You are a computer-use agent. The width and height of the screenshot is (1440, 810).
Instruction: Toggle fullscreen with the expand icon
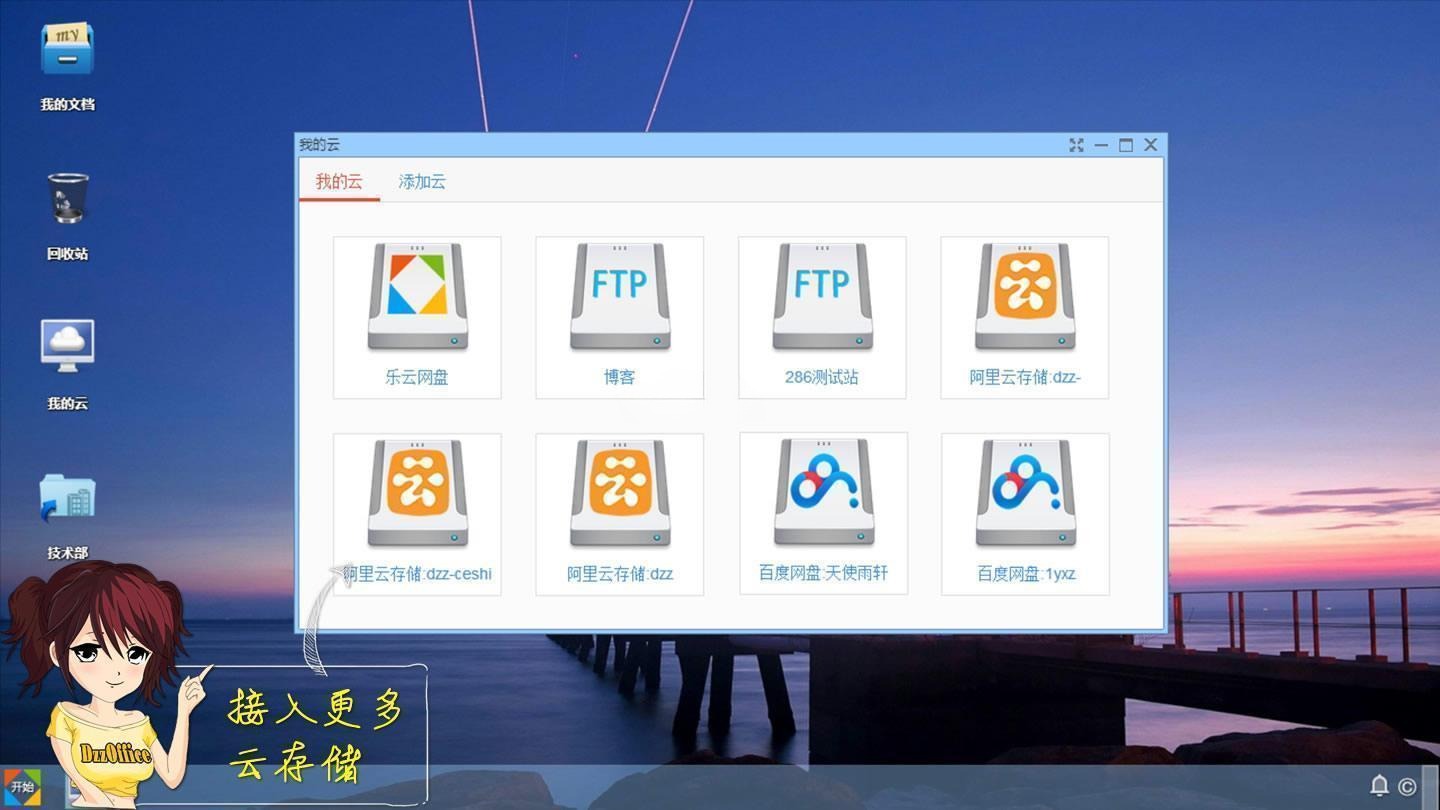click(x=1076, y=145)
